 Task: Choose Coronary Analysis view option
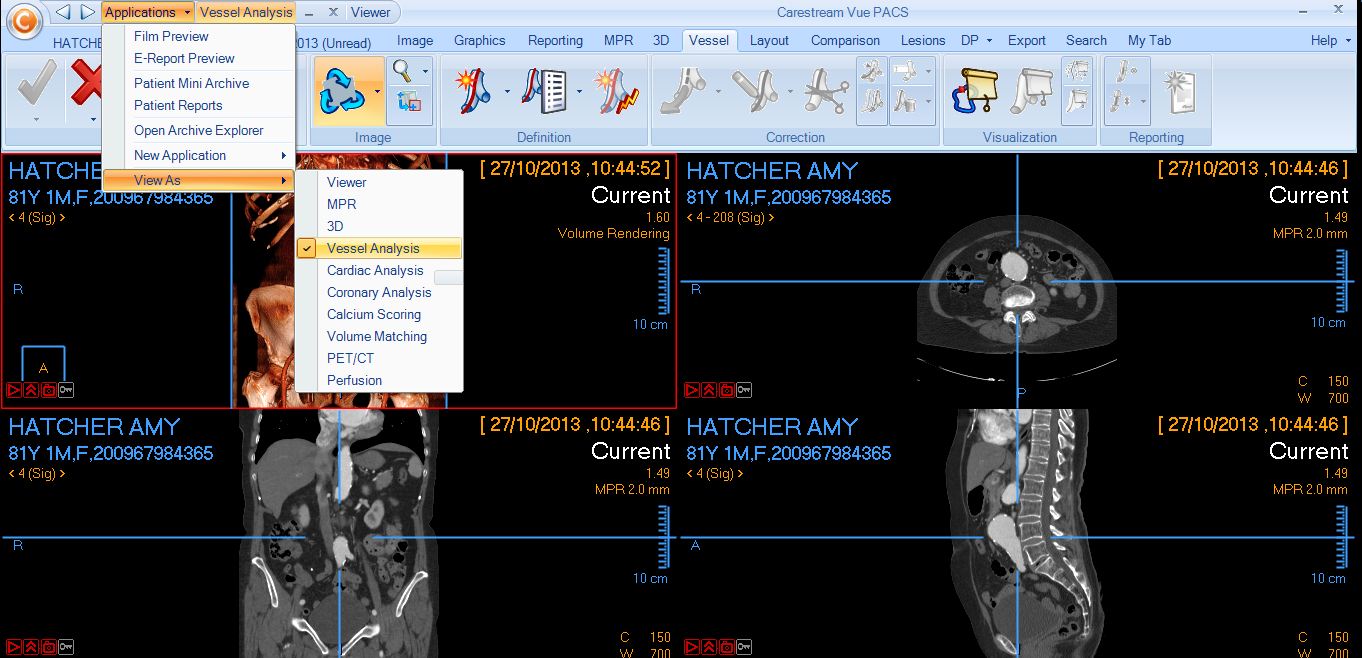[x=380, y=292]
